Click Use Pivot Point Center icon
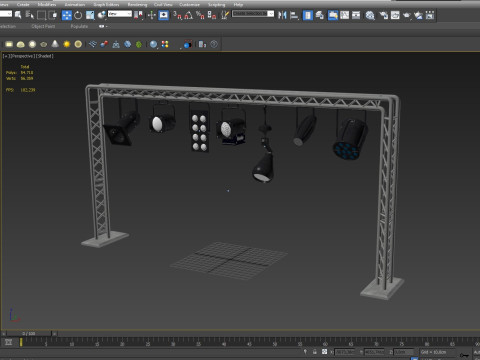Viewport: 480px width, 360px height. (139, 15)
